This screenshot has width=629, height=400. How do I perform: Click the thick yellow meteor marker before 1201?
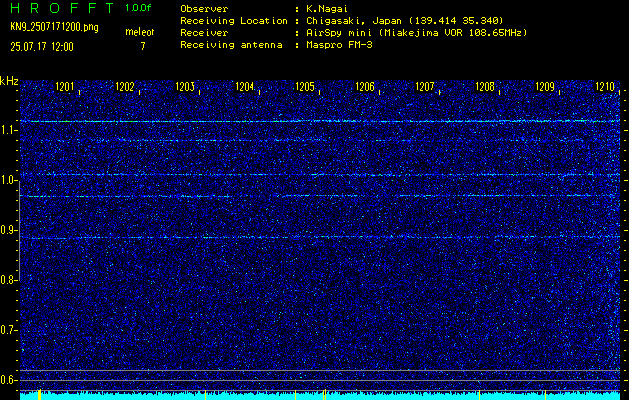[x=39, y=395]
